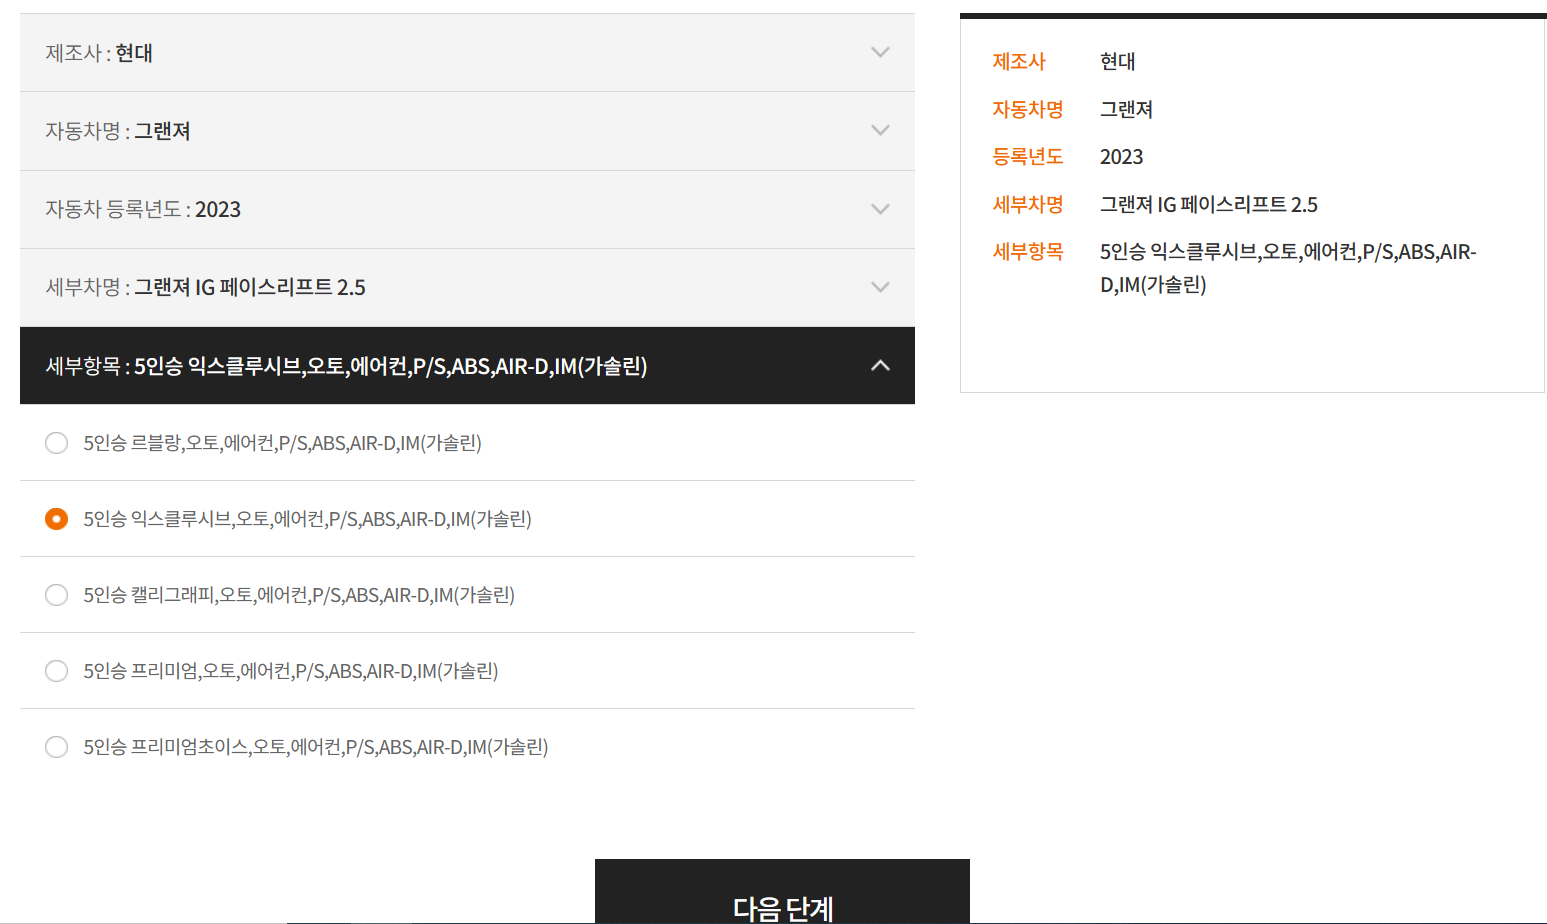Click the orange 세부항목 label in summary panel
The image size is (1547, 924).
tap(1027, 251)
